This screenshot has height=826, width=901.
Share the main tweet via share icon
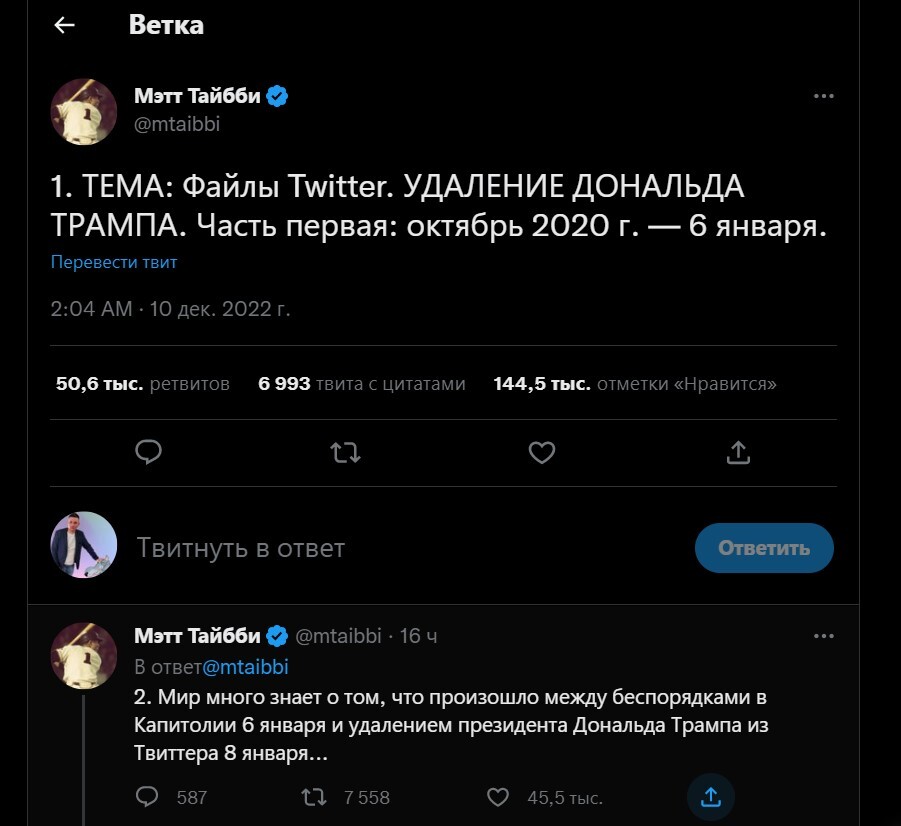coord(737,453)
